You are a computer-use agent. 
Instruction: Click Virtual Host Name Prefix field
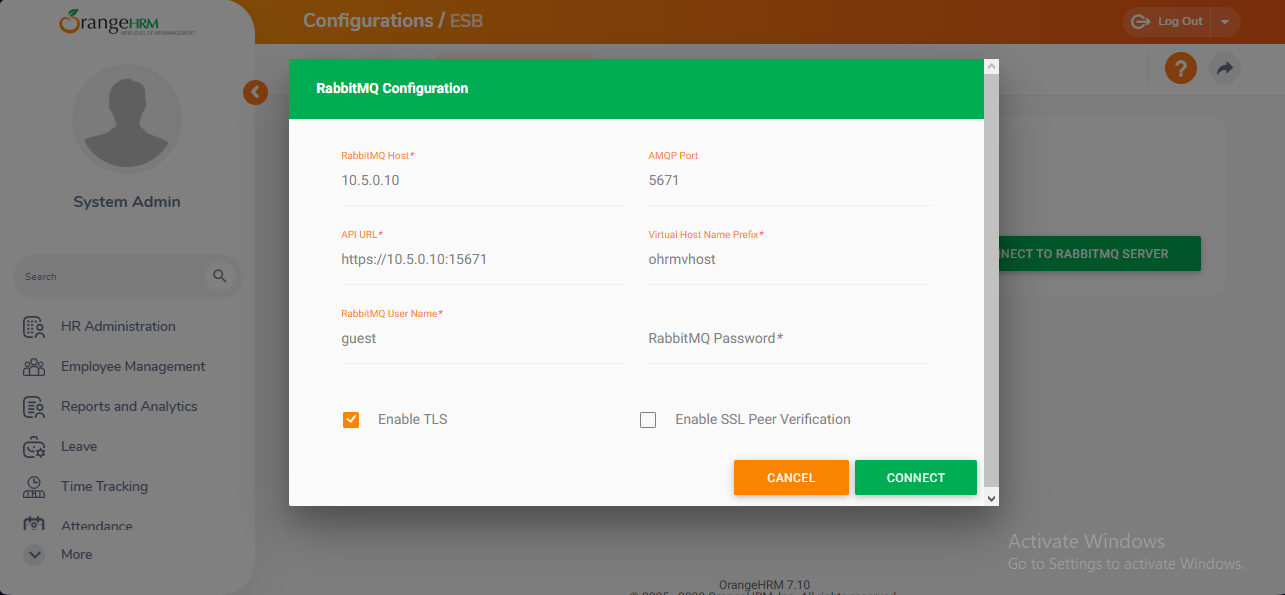790,259
